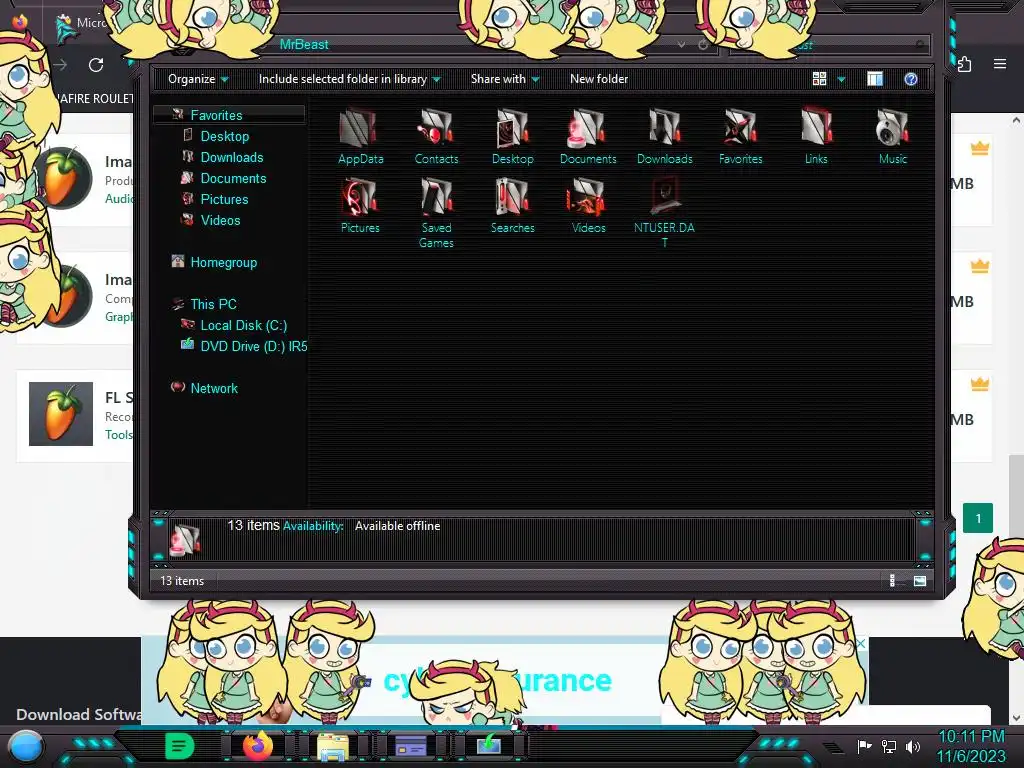Click the taskbar clock showing 10:11 PM
The image size is (1024, 768).
click(x=971, y=737)
